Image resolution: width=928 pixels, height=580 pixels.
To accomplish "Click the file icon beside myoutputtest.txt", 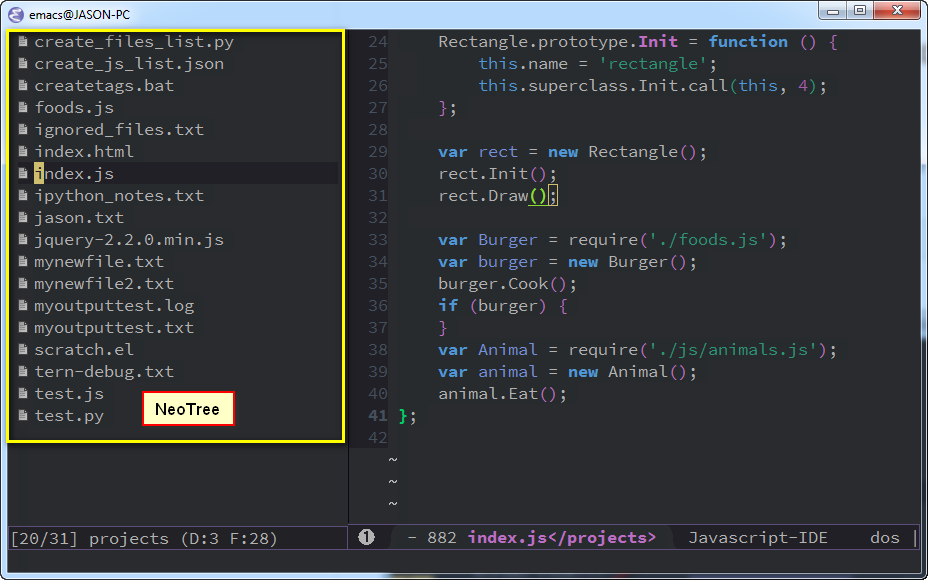I will (23, 327).
